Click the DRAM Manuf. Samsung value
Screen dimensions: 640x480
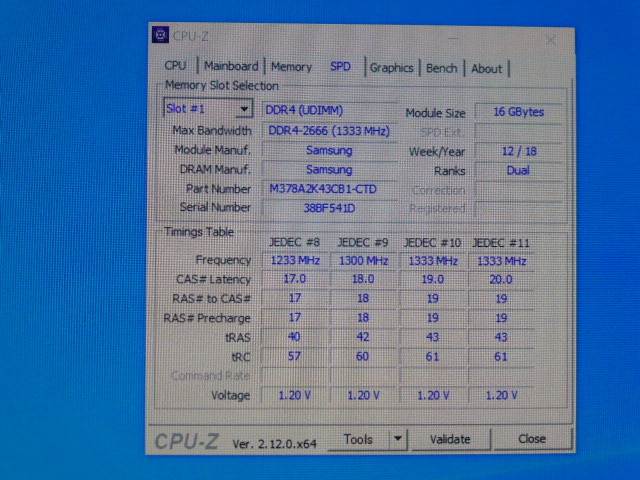[x=329, y=169]
